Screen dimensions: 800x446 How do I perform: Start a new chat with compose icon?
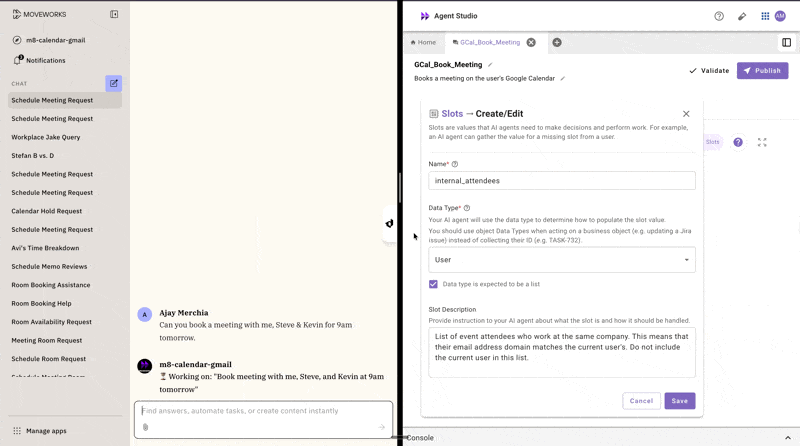point(113,83)
